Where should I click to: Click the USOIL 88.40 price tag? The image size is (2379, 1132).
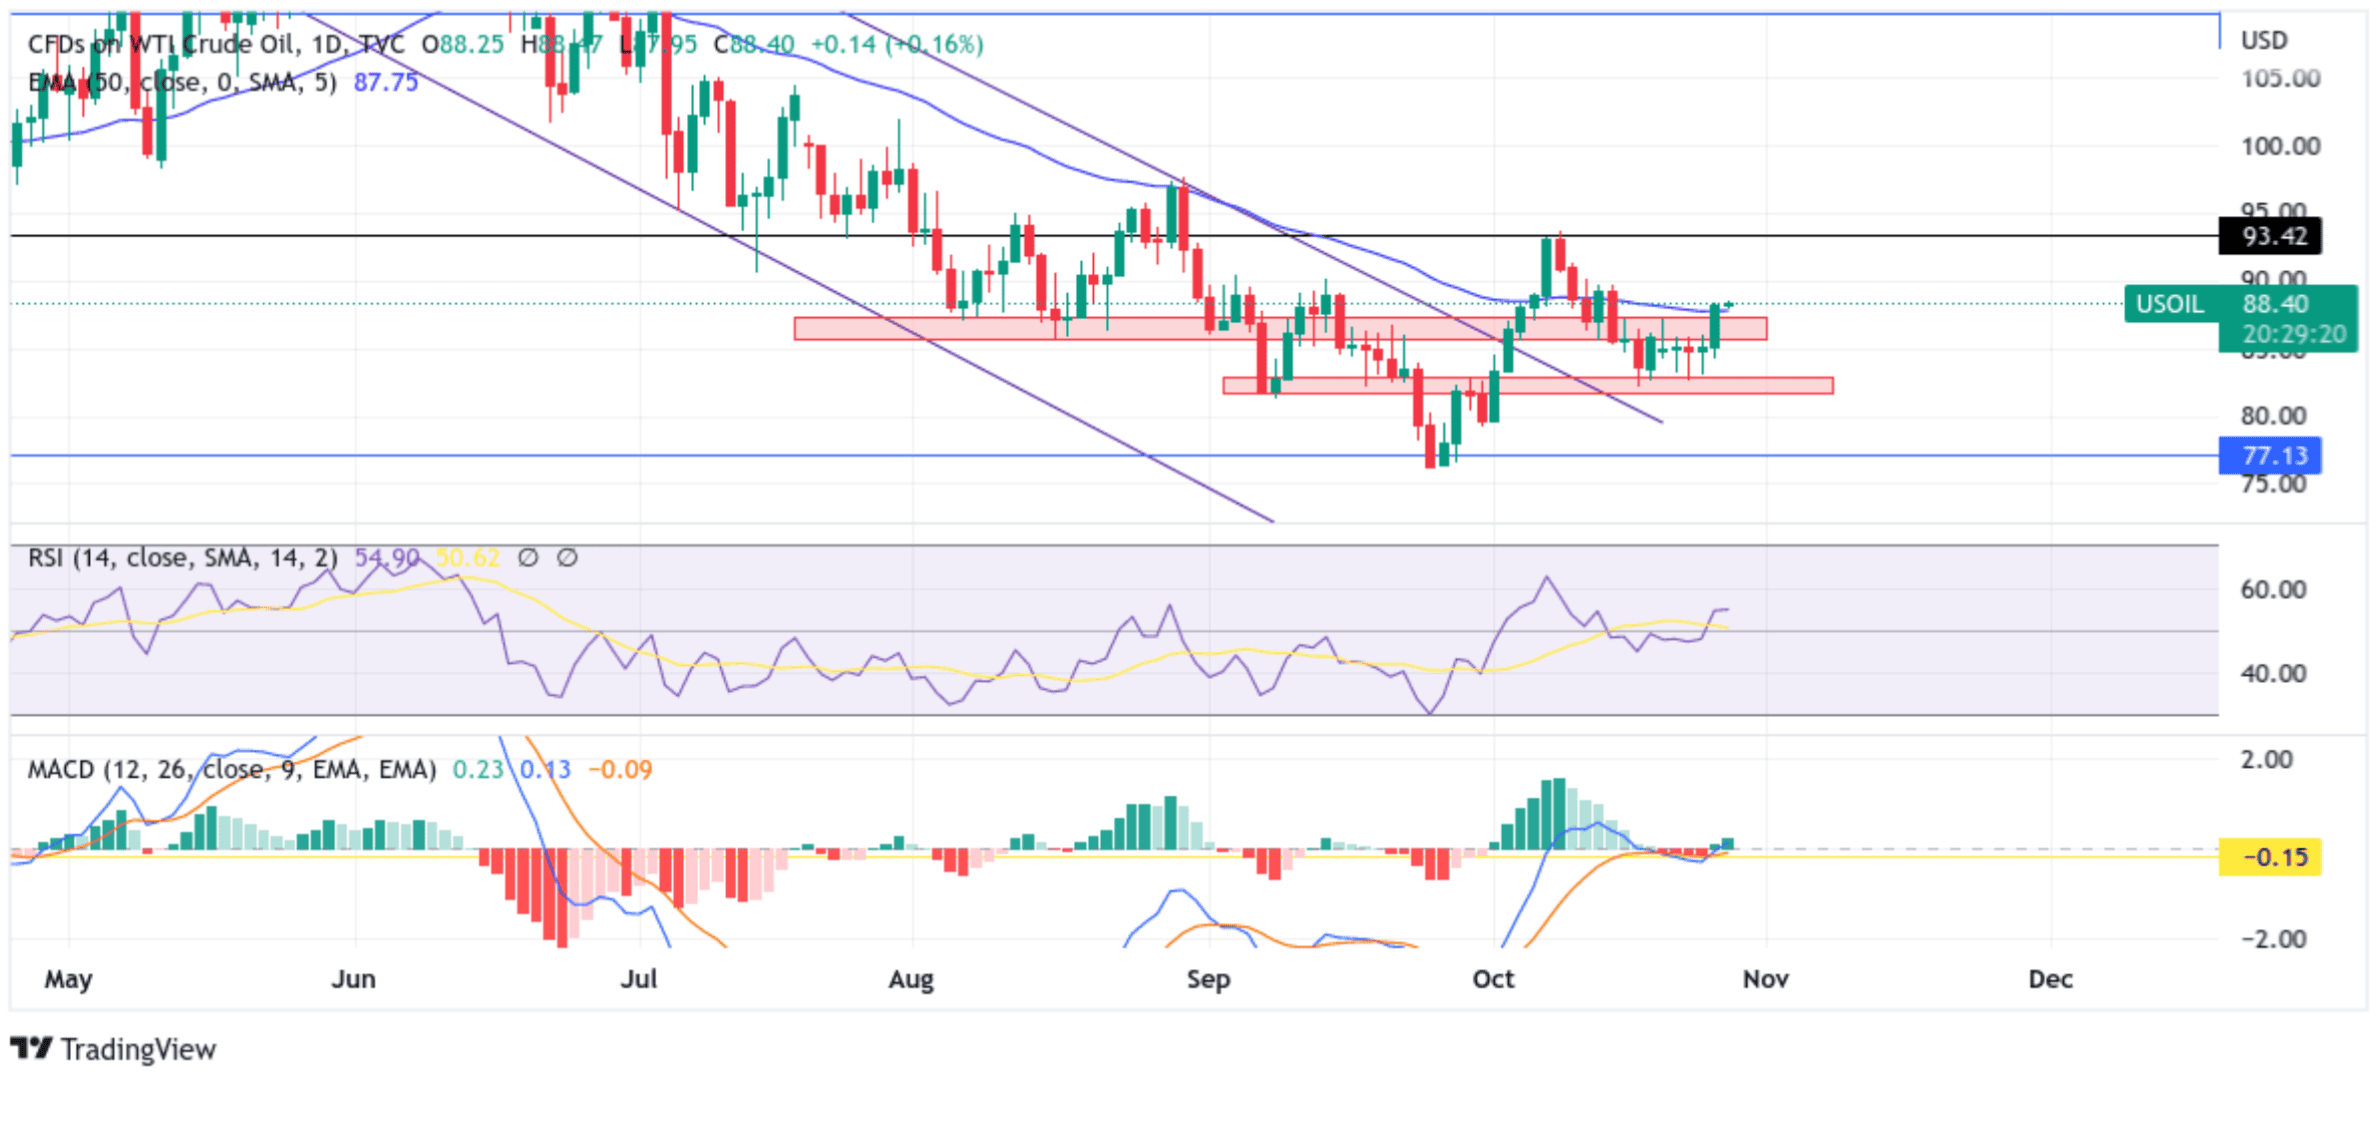coord(2240,304)
